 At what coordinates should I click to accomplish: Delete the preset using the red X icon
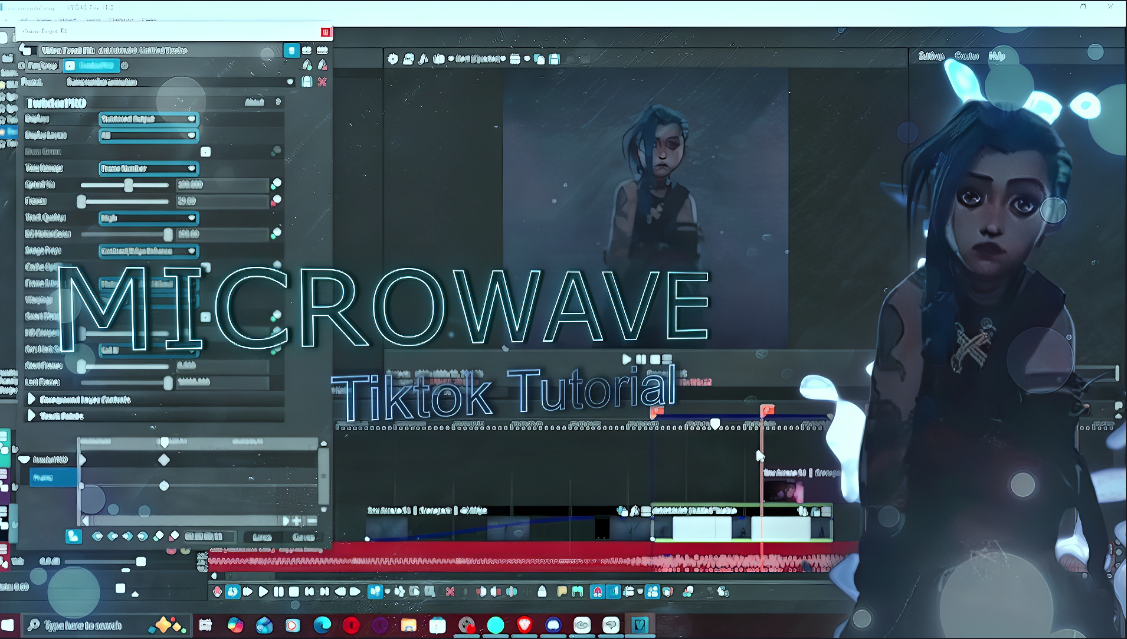coord(322,82)
